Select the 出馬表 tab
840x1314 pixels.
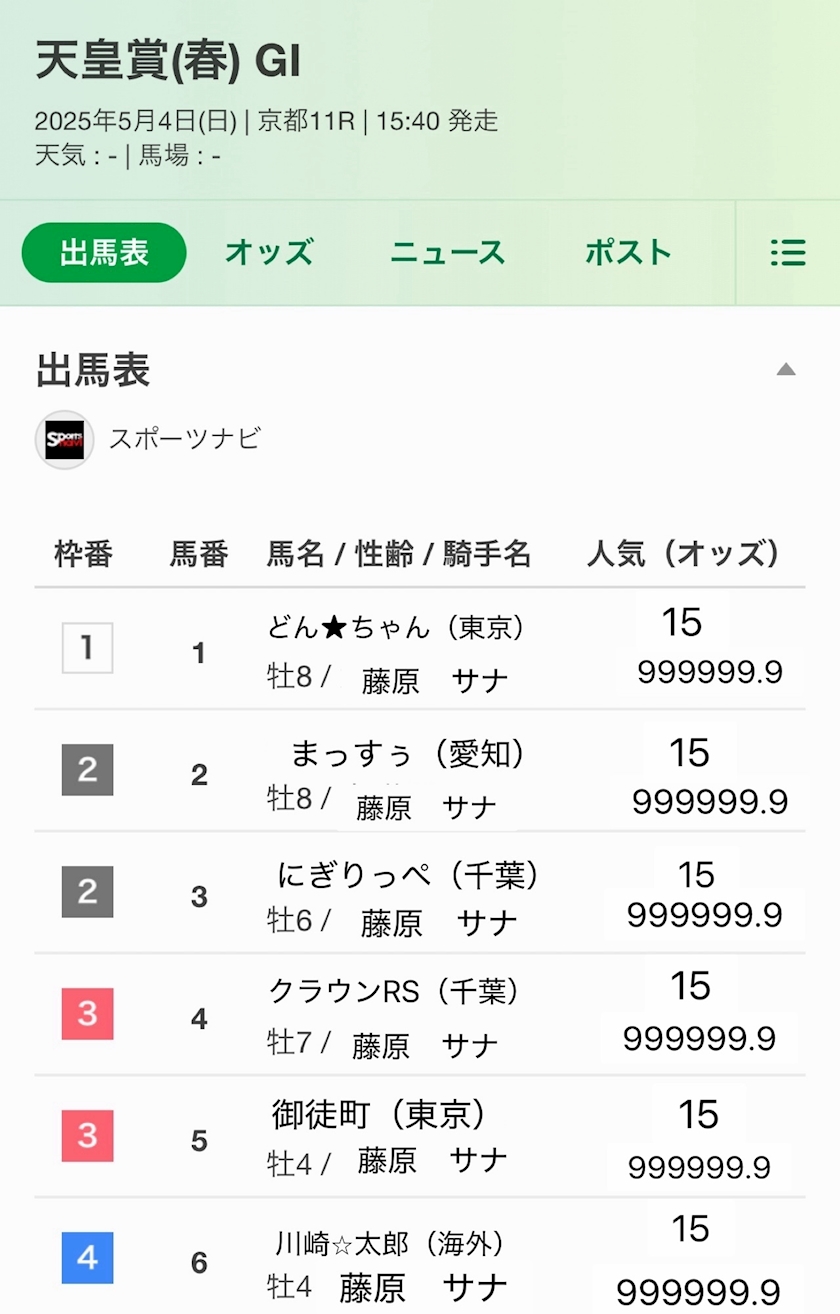pos(104,253)
